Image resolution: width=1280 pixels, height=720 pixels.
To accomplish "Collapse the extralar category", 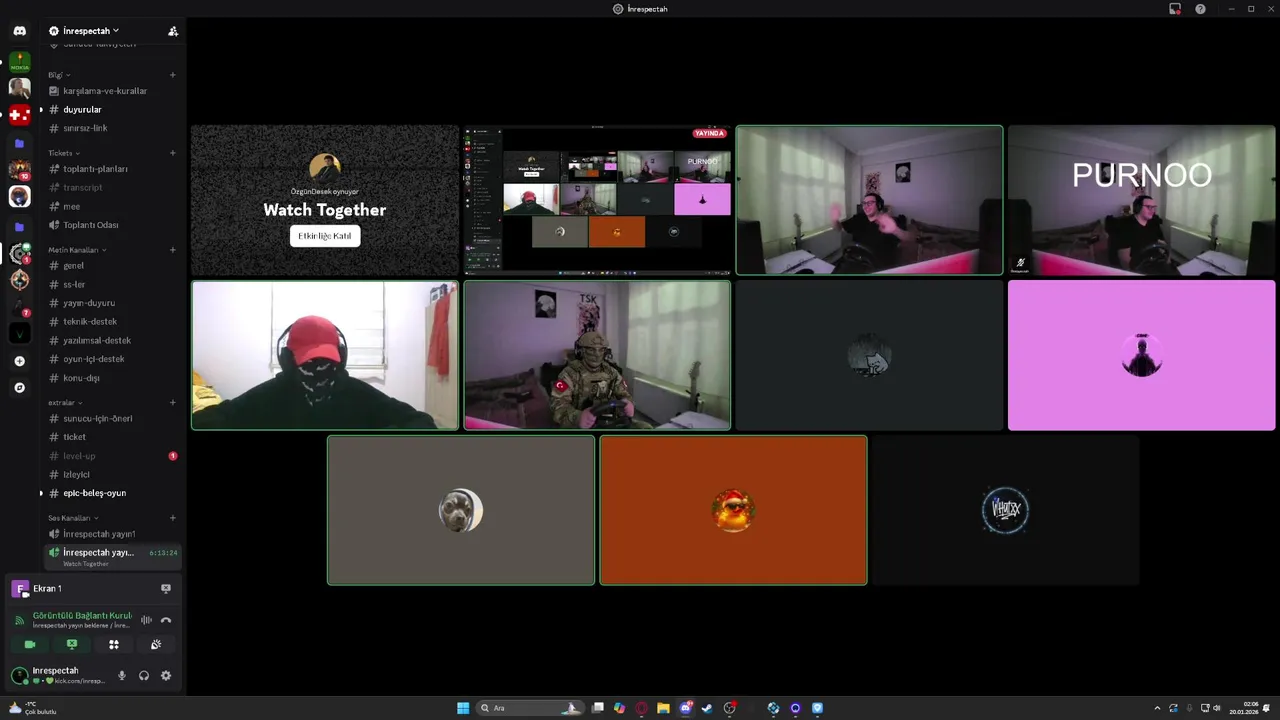I will tap(65, 402).
